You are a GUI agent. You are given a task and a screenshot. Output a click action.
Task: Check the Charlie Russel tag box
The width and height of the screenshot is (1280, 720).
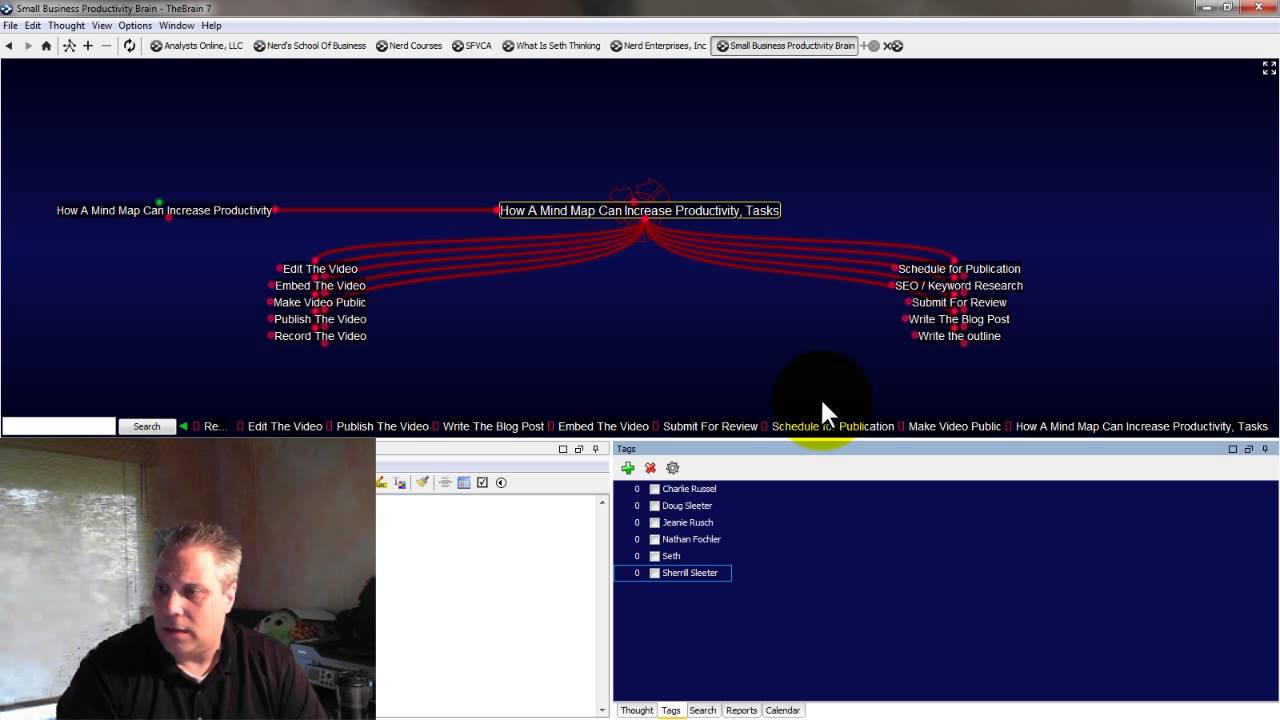pos(655,489)
